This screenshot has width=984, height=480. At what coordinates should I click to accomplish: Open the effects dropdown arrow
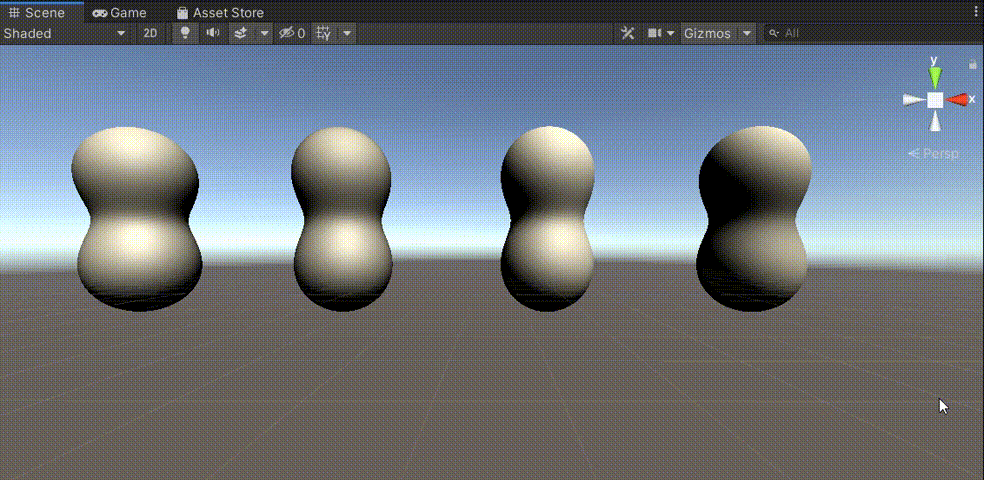coord(264,33)
